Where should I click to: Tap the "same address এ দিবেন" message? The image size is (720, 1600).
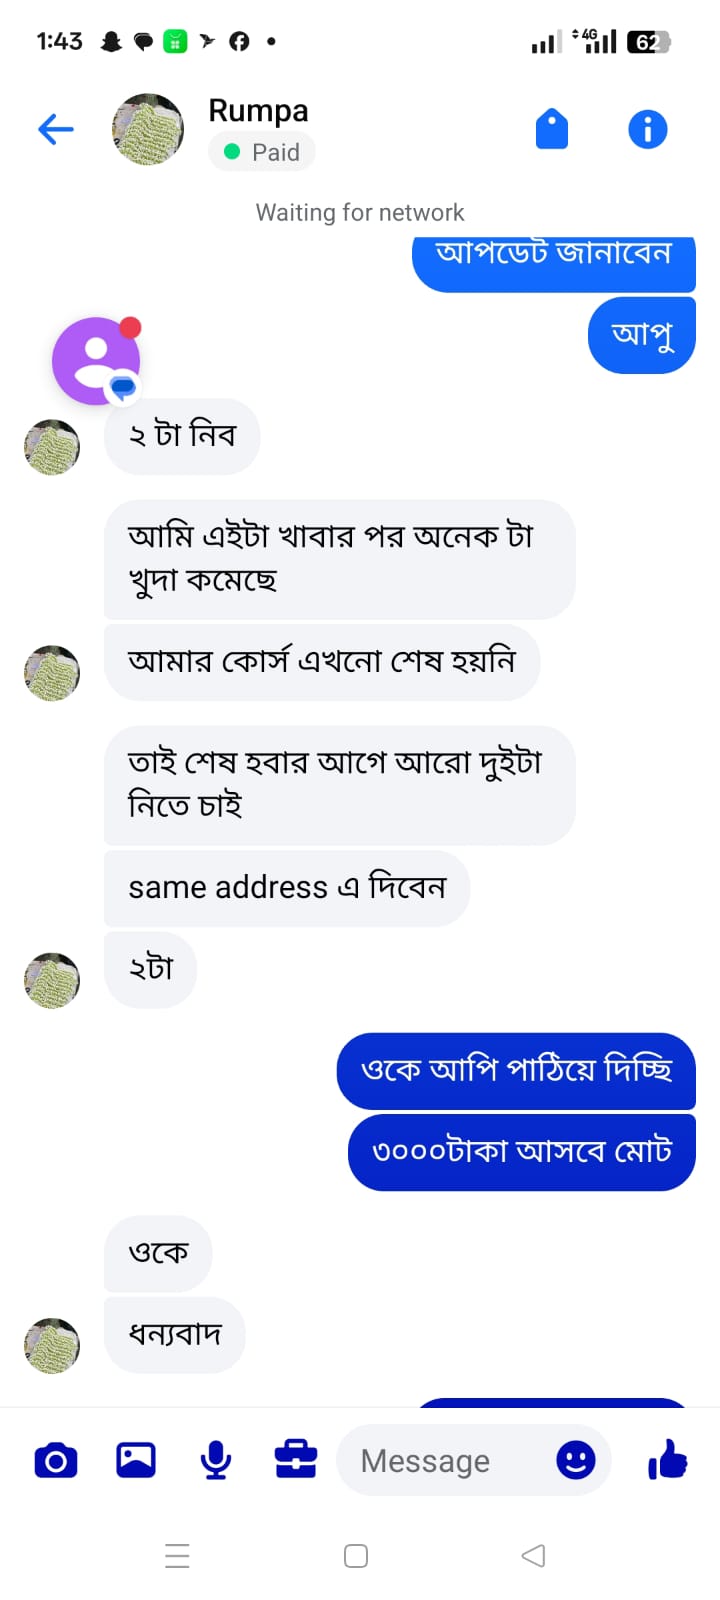[287, 888]
